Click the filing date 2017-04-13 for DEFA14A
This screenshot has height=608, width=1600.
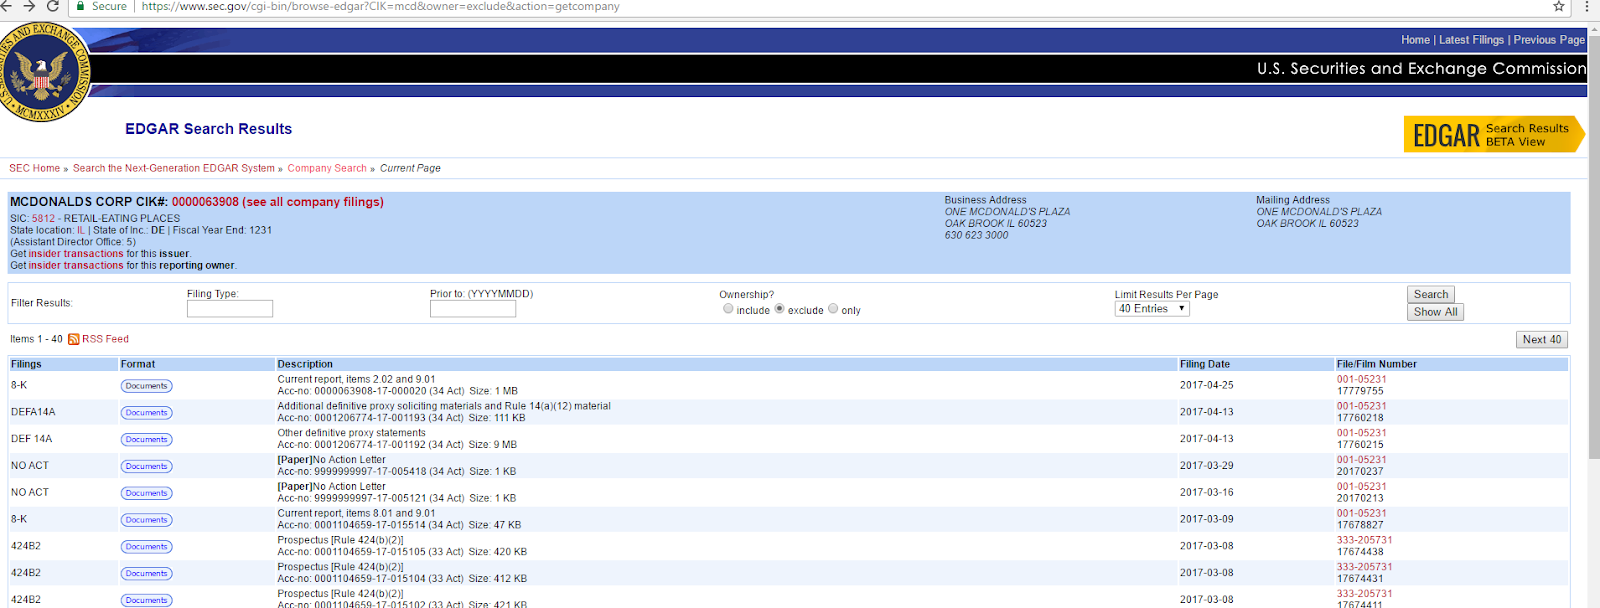(1206, 412)
